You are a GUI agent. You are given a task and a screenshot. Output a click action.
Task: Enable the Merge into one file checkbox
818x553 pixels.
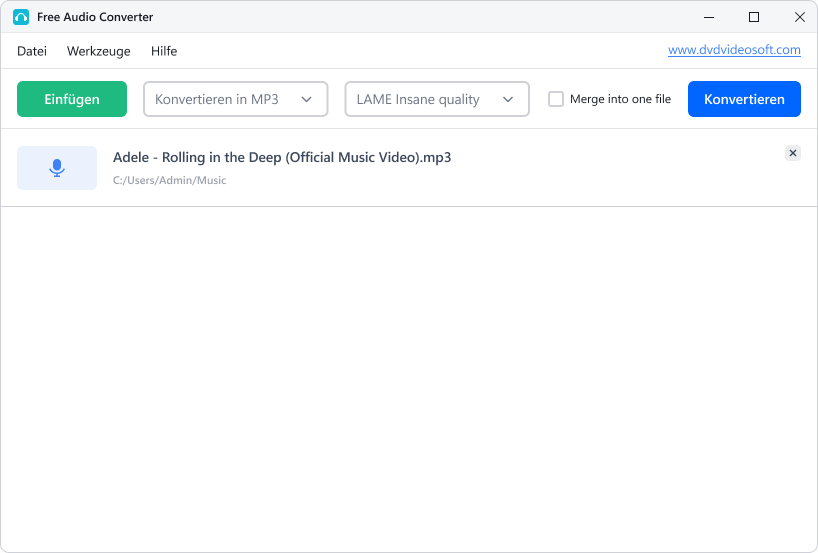click(x=556, y=99)
